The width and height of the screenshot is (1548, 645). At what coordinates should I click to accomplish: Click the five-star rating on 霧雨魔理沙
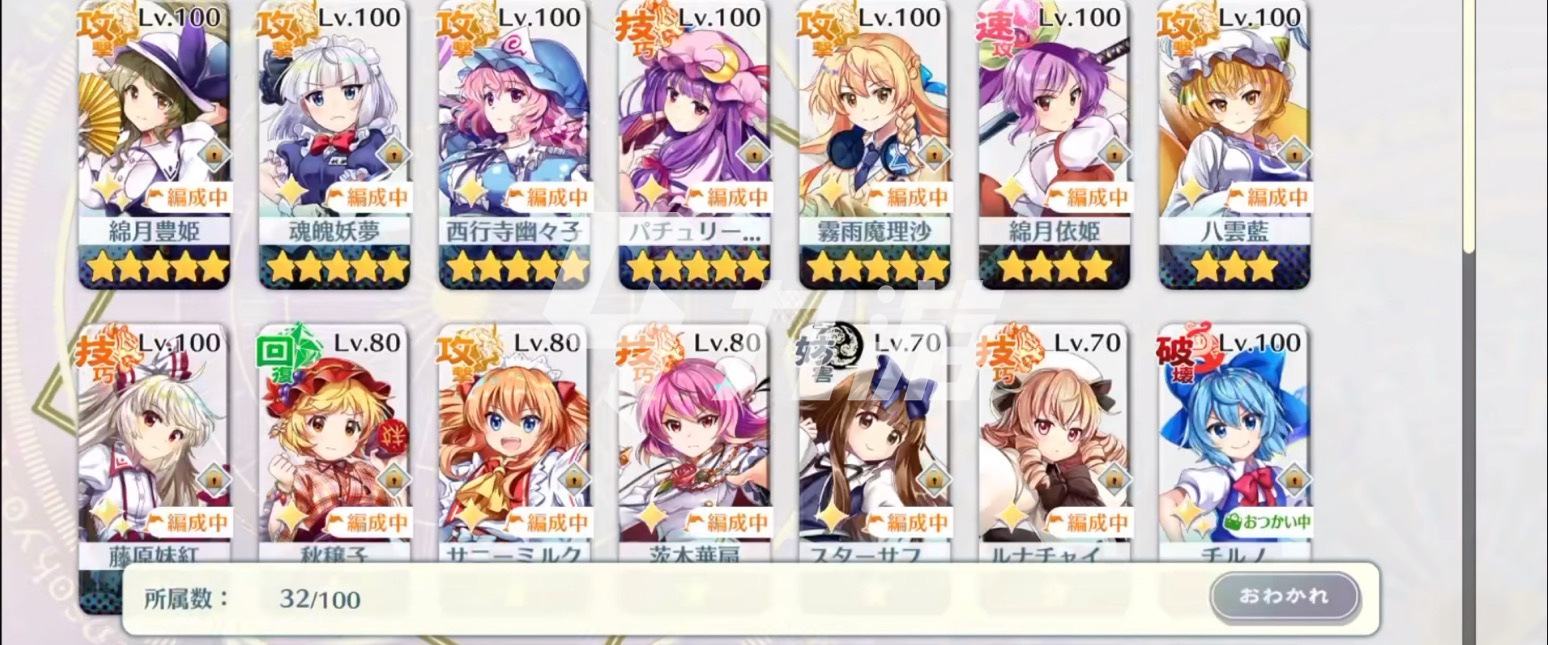pos(874,267)
